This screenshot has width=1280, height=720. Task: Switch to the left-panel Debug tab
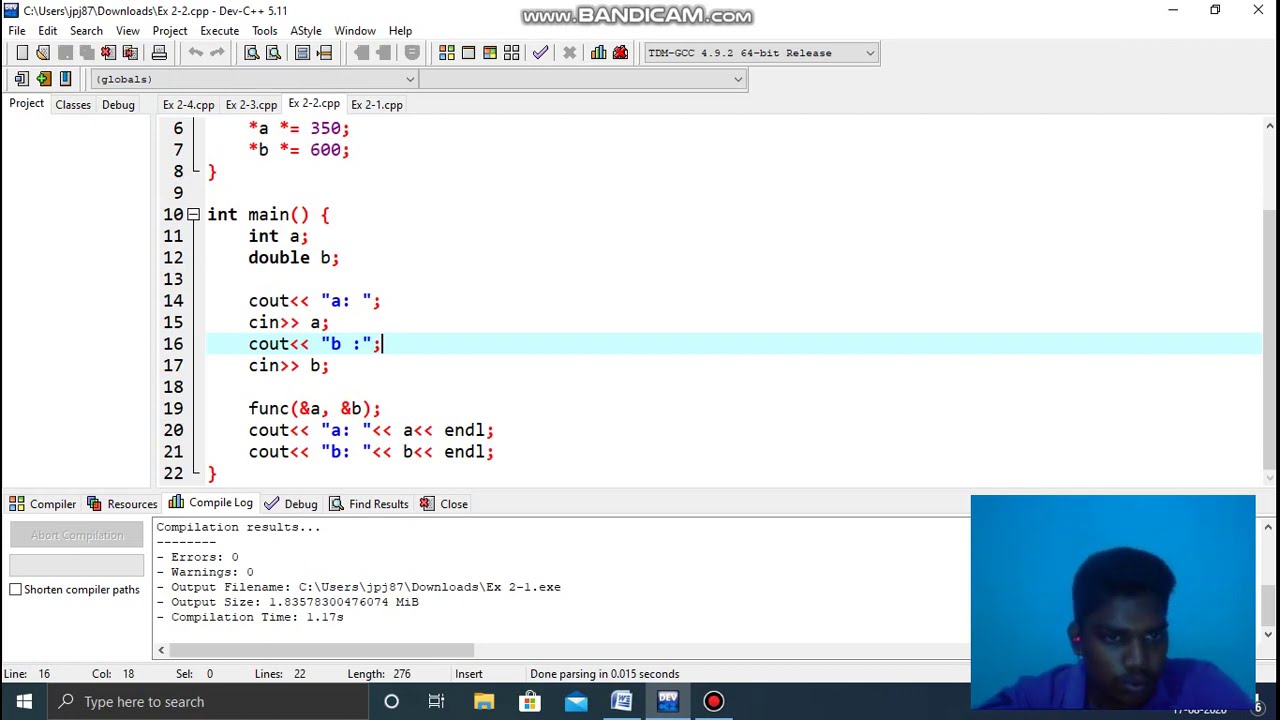pos(118,105)
